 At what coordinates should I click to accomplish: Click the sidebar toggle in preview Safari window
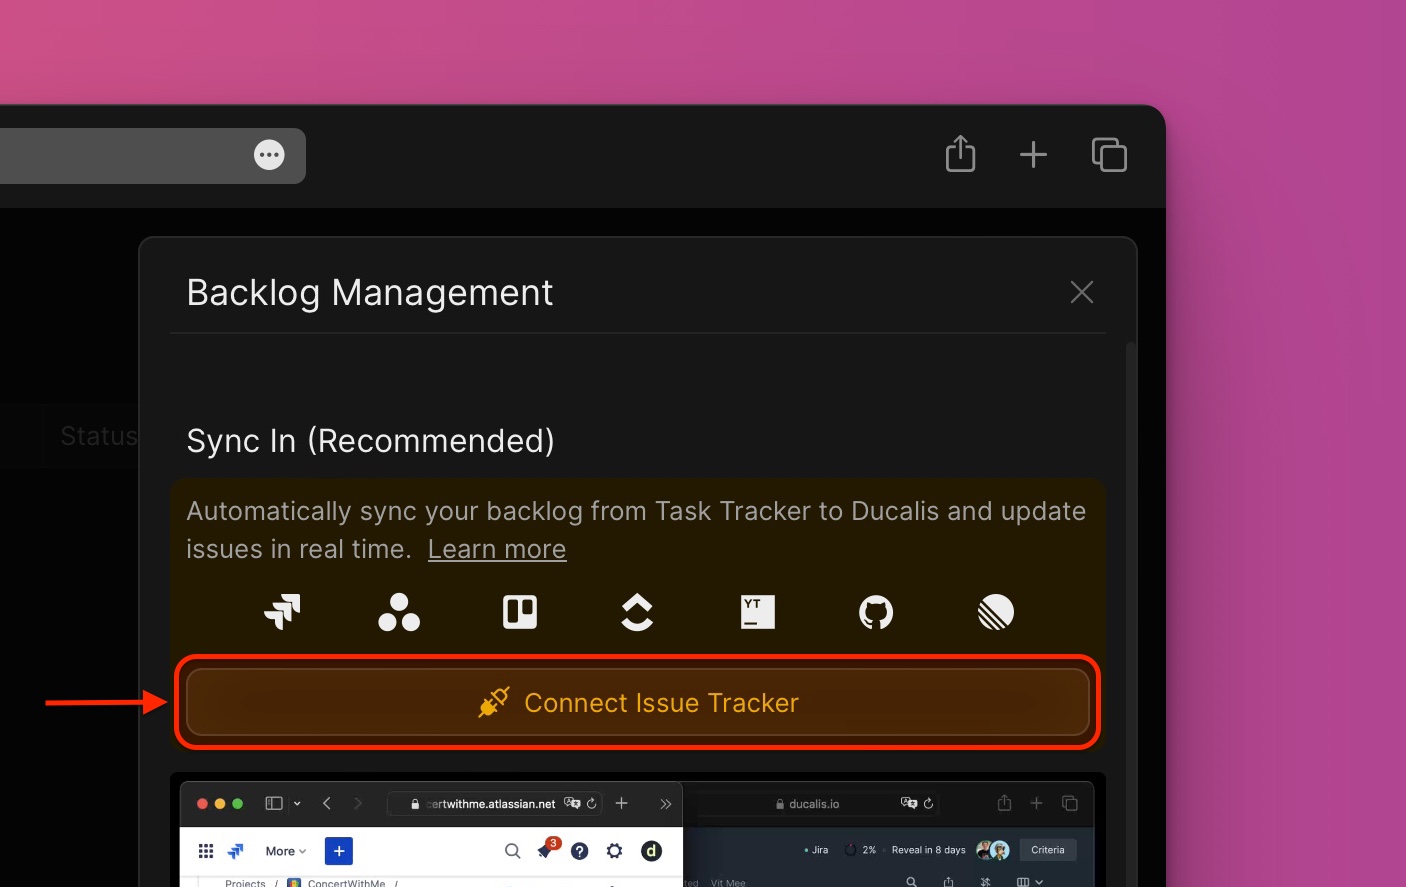273,803
